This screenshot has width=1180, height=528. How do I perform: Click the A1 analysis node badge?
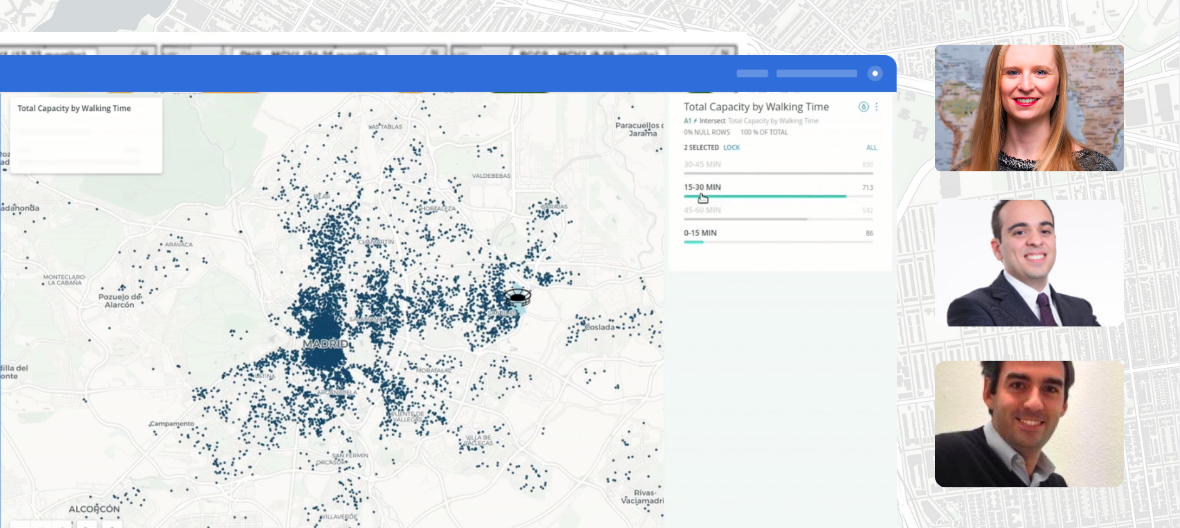[689, 120]
